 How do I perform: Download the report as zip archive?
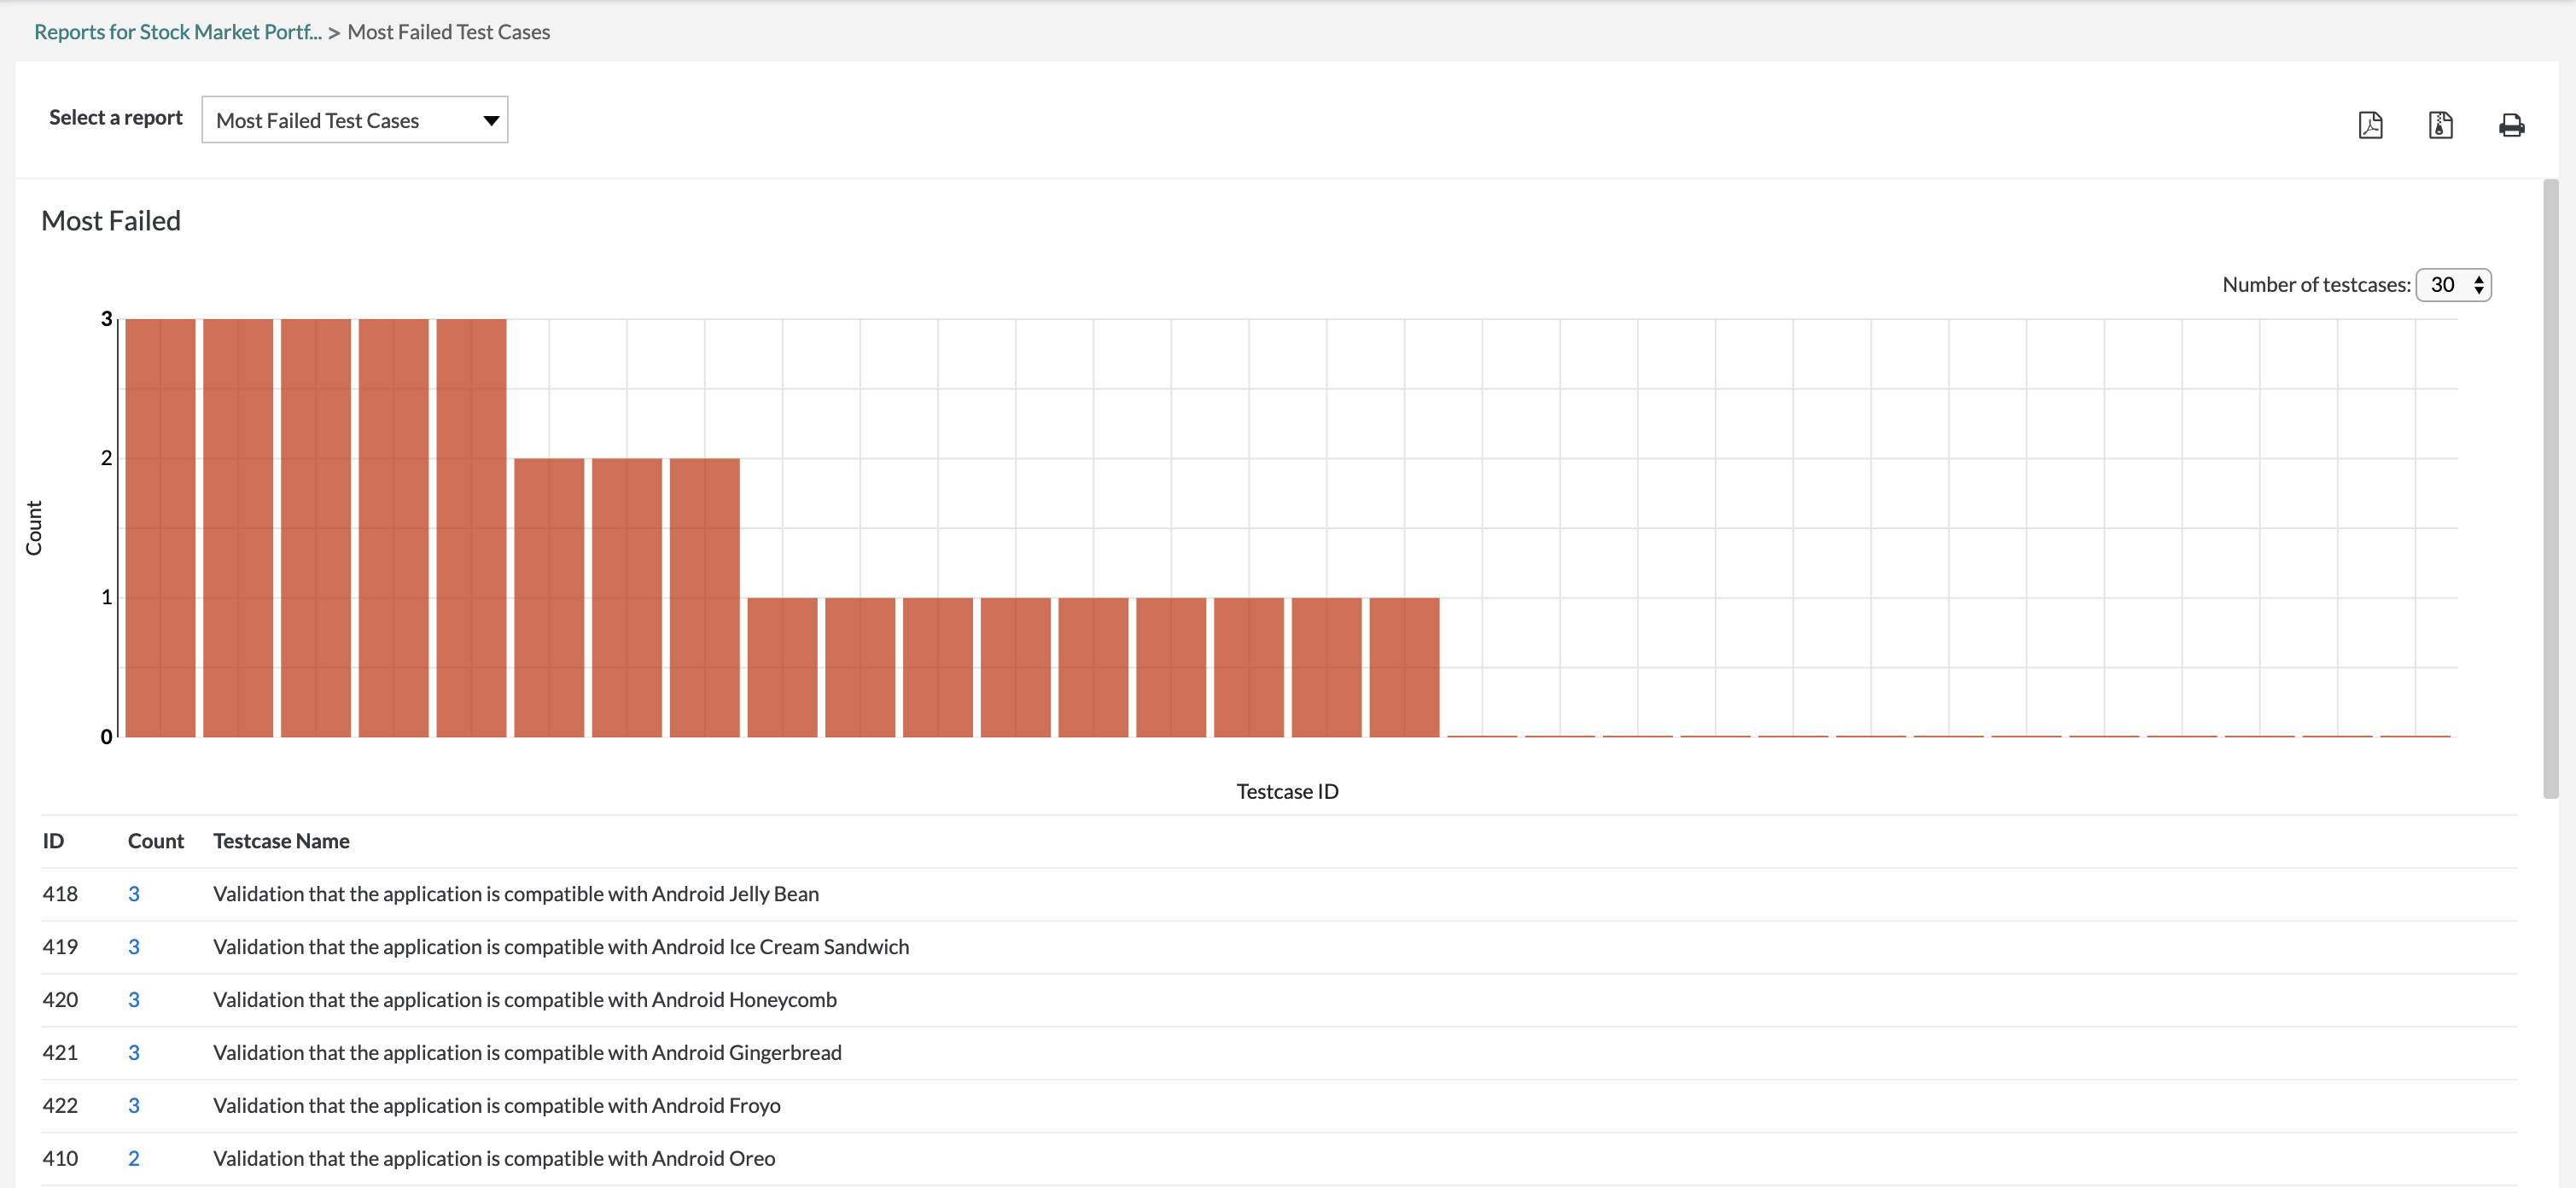2440,125
